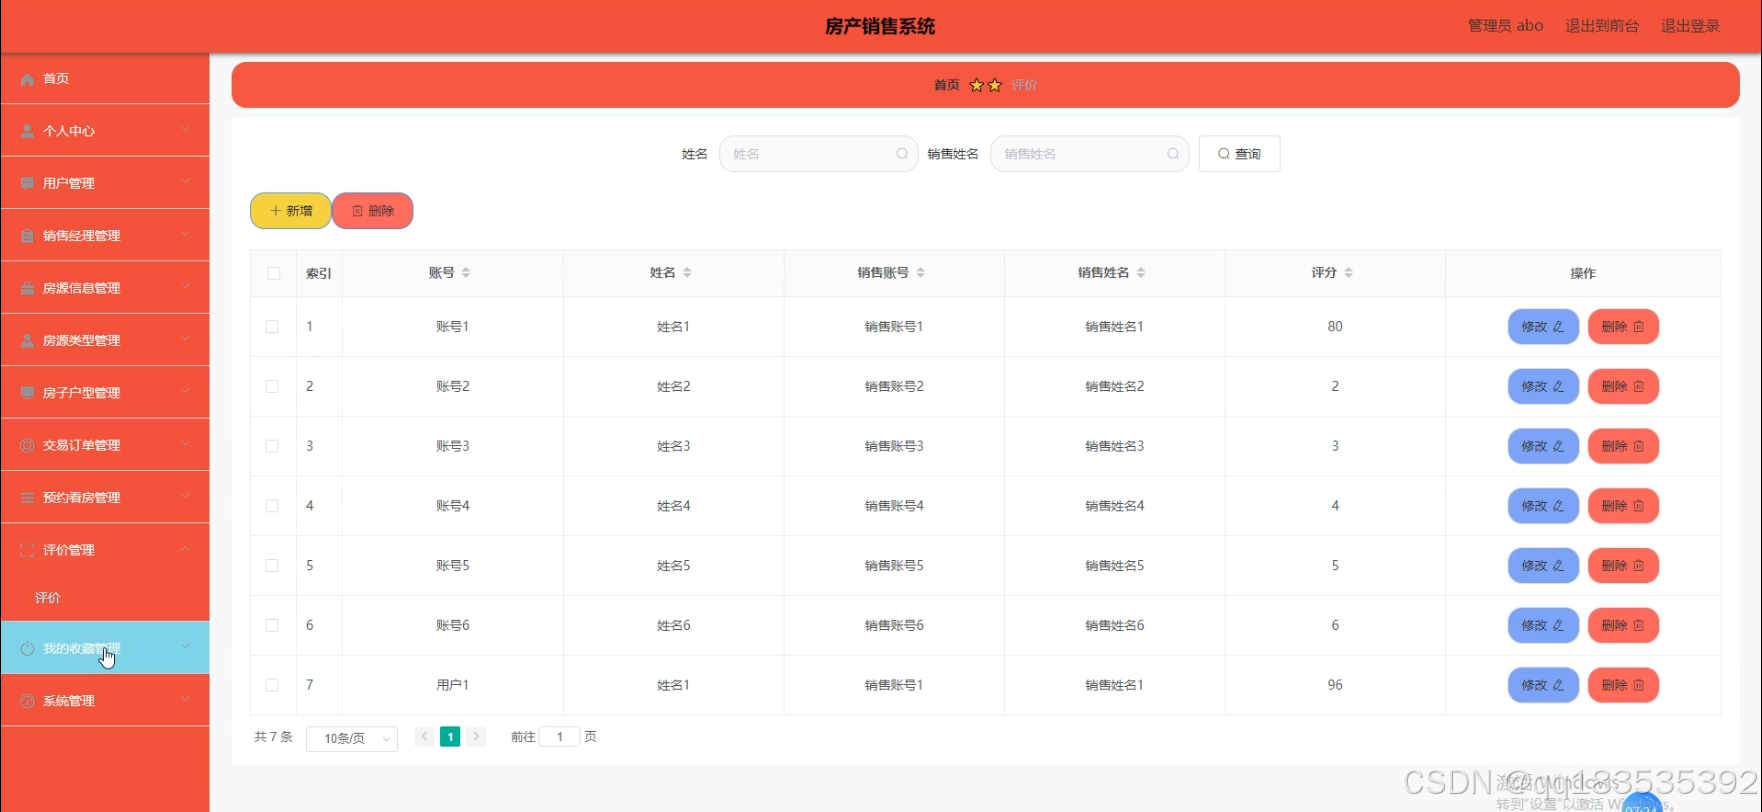This screenshot has height=812, width=1762.
Task: Open 我的收藏管理 menu
Action: coord(105,648)
